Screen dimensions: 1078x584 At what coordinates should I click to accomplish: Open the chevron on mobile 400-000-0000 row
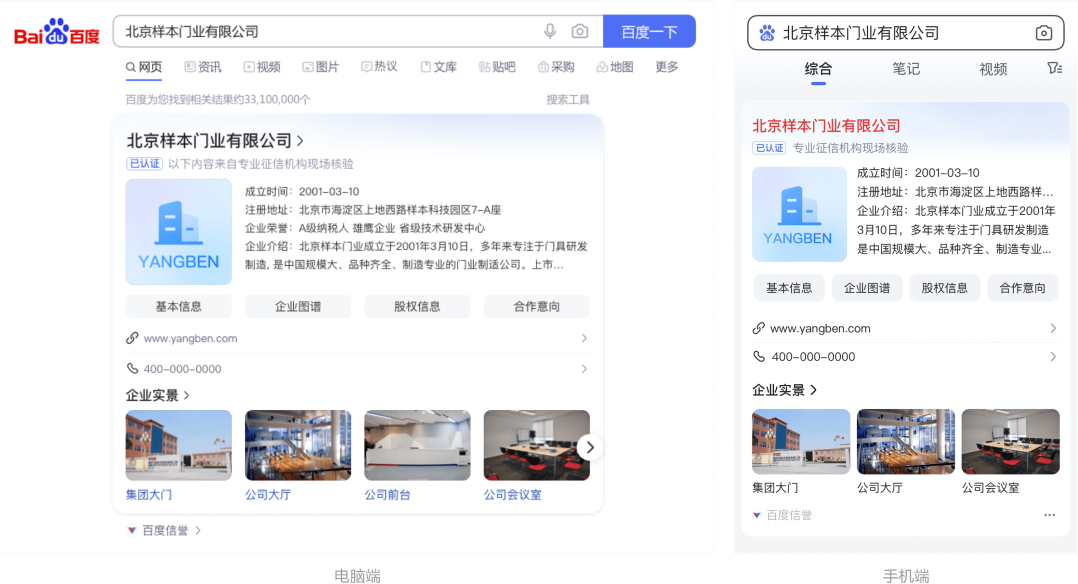pyautogui.click(x=1053, y=356)
